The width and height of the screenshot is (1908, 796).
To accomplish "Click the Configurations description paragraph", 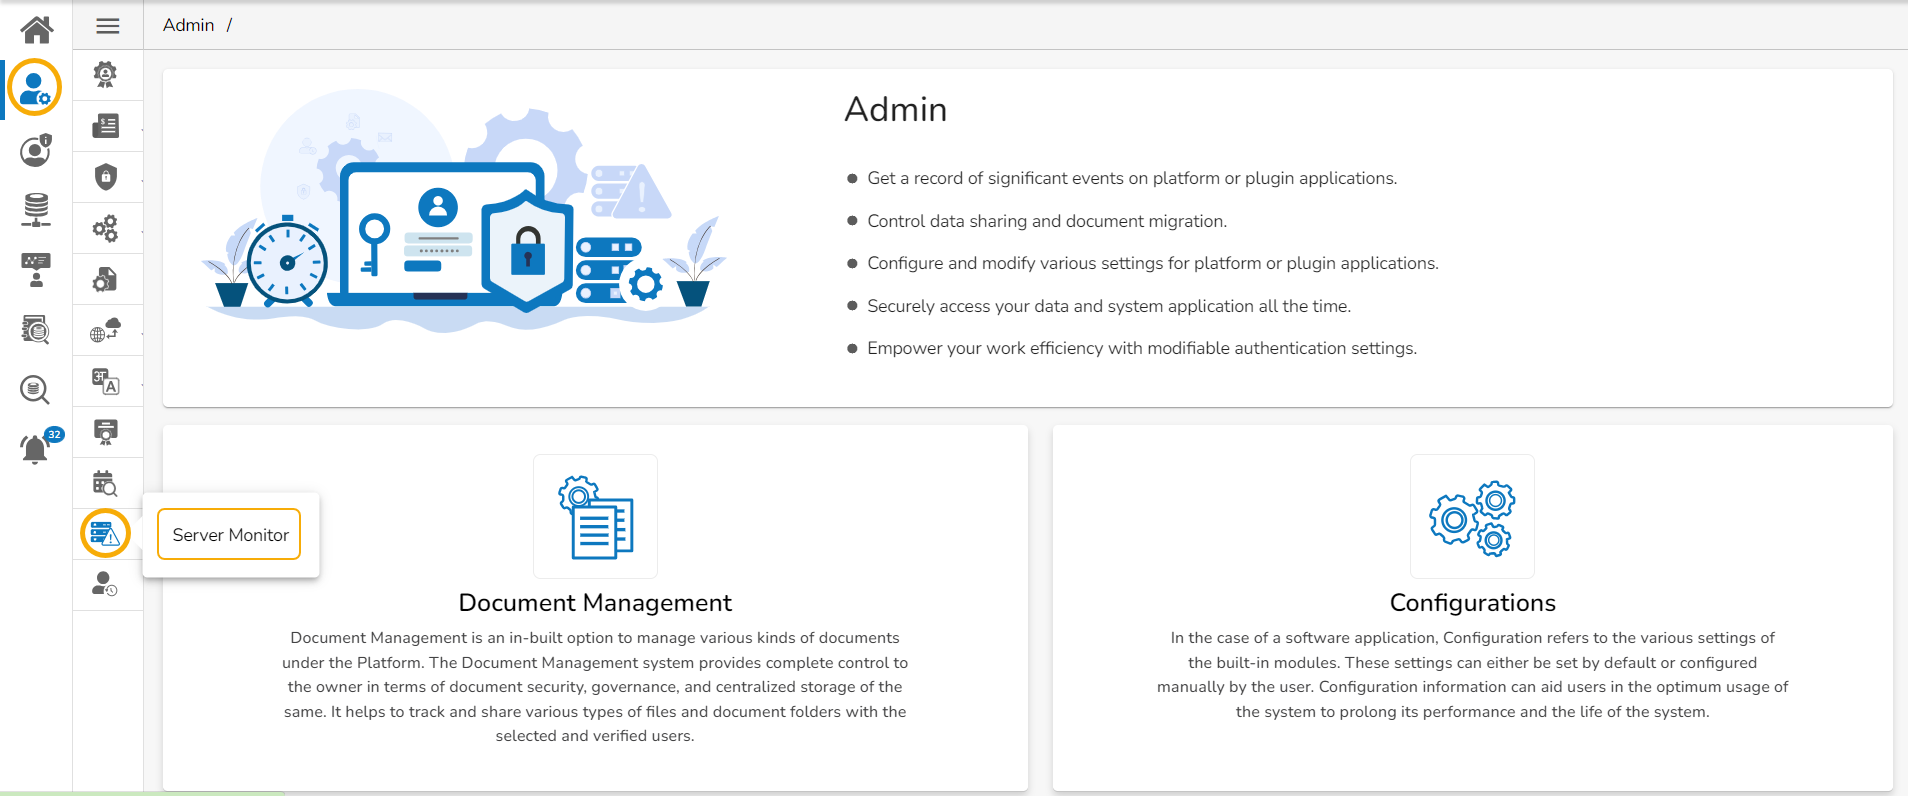I will 1473,675.
